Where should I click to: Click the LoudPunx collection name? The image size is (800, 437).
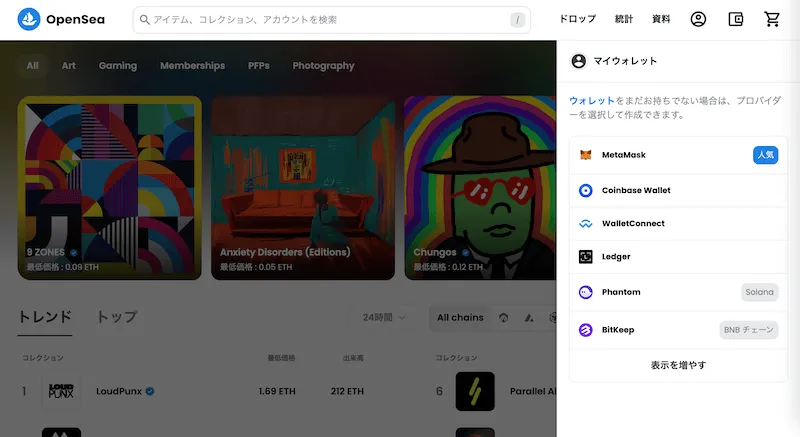click(119, 391)
